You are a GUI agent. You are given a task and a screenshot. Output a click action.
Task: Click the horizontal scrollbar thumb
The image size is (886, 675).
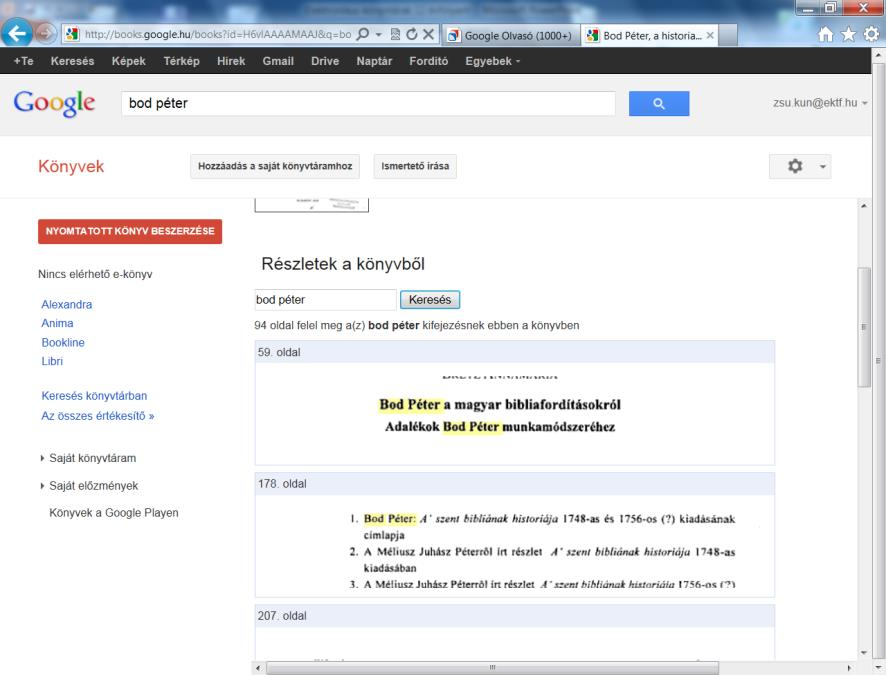coord(492,668)
